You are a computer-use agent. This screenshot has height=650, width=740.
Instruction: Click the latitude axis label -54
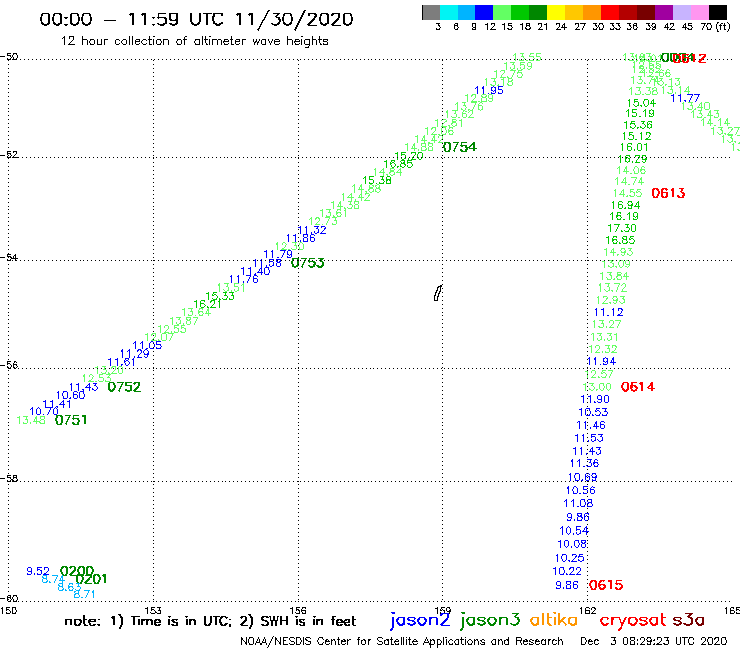pyautogui.click(x=9, y=257)
